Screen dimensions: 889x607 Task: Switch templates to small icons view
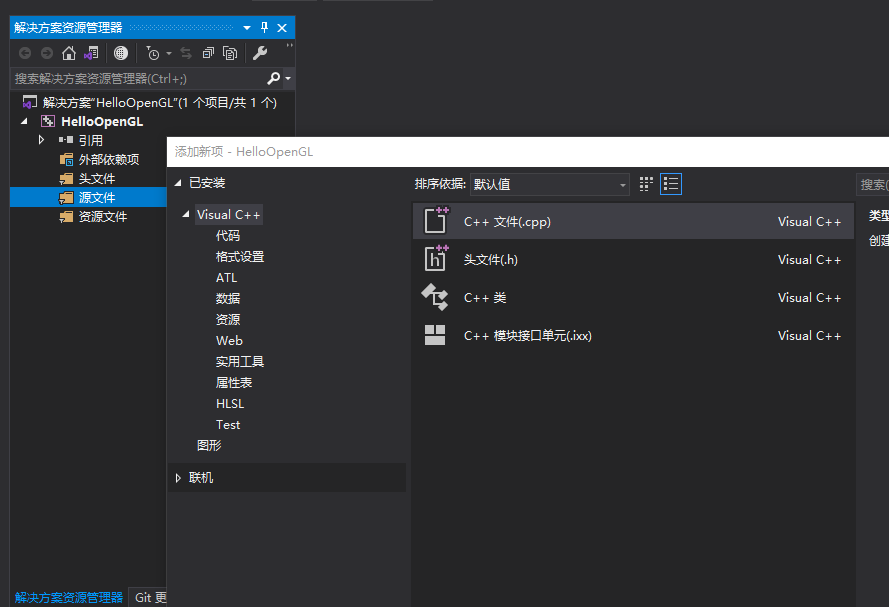click(645, 184)
